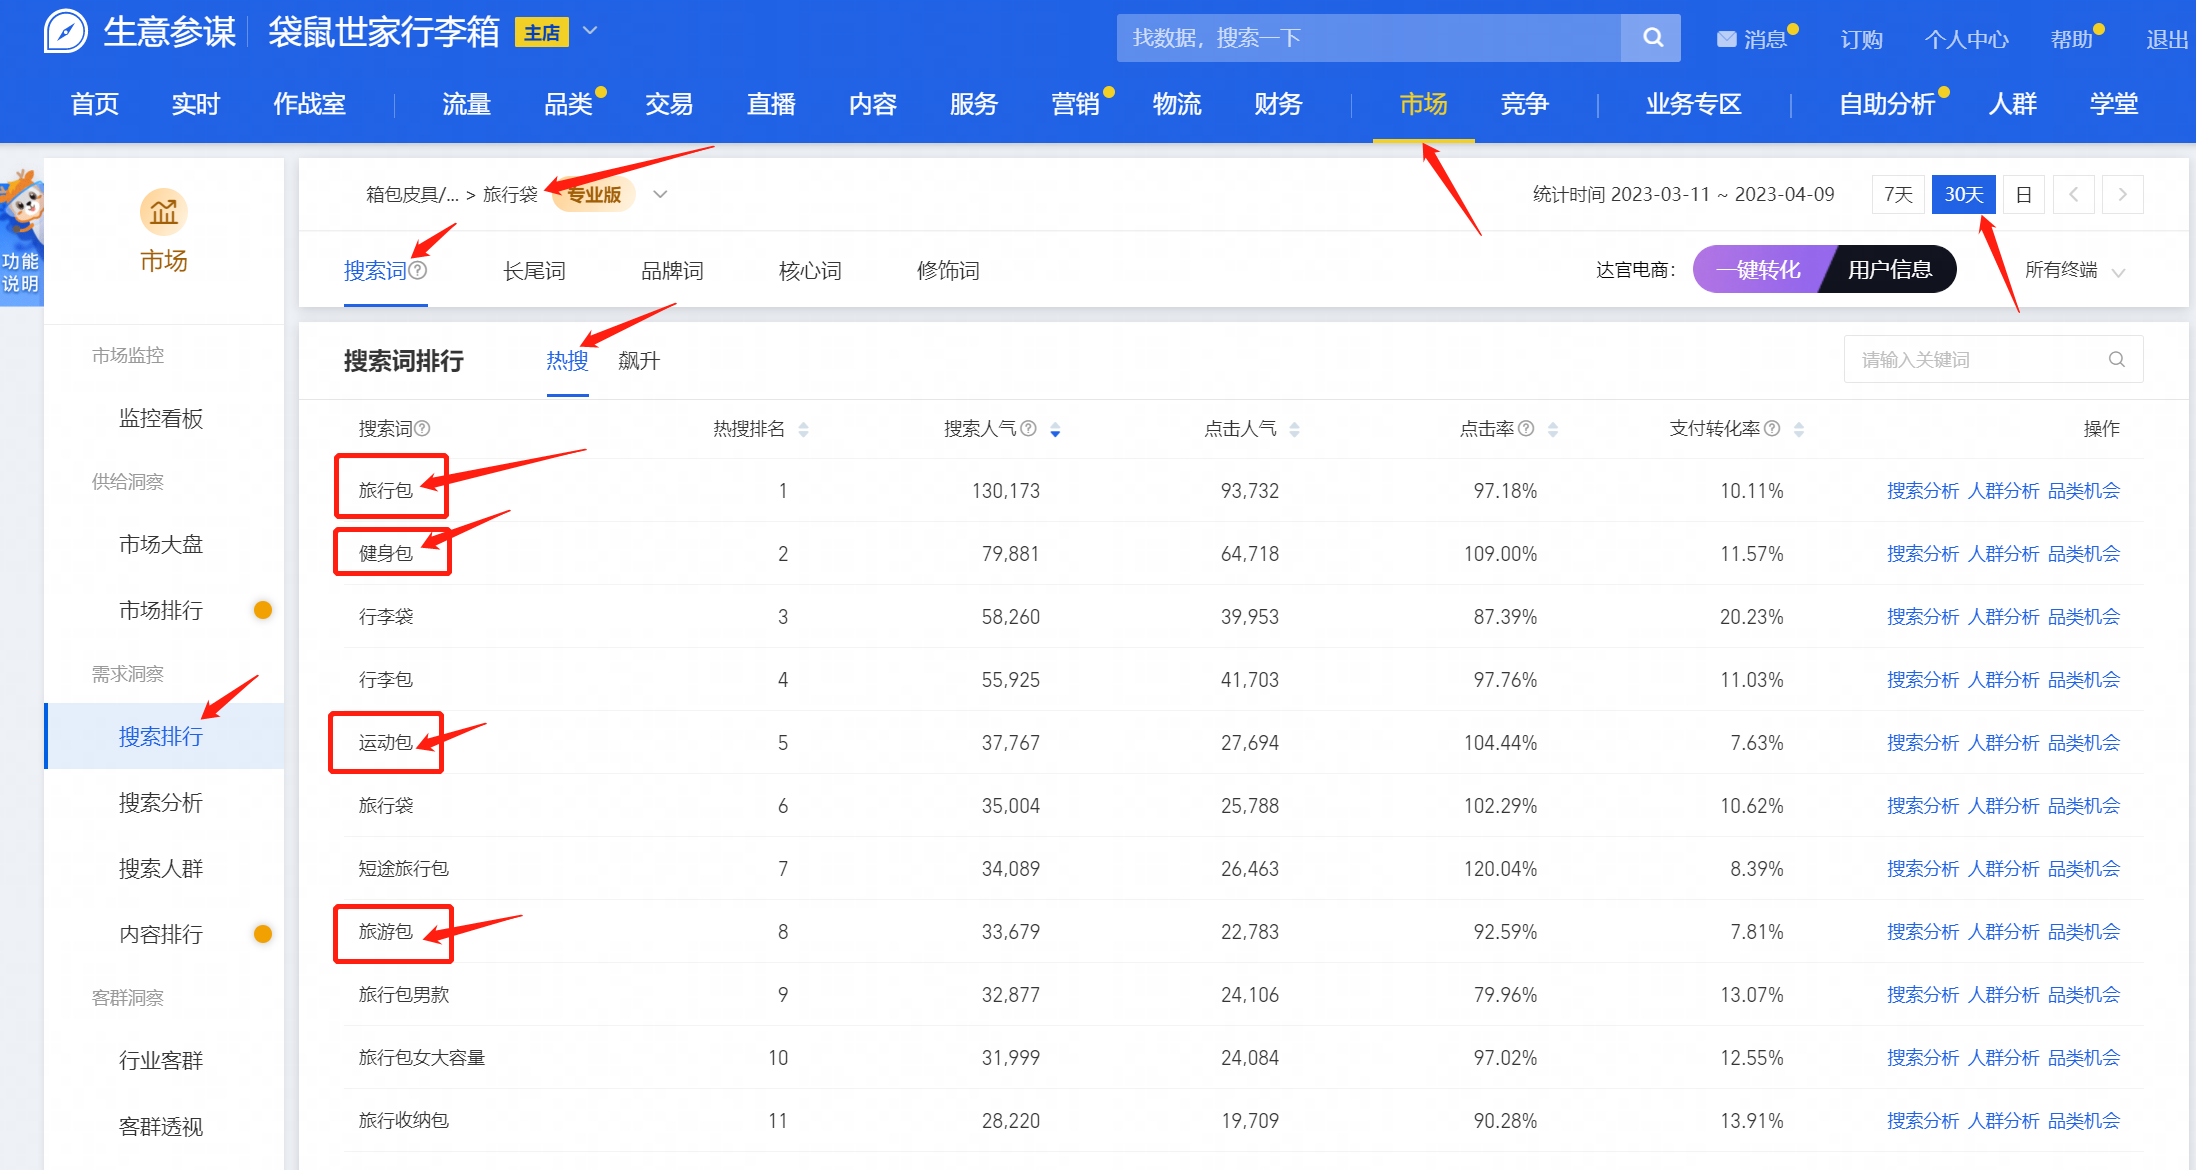Switch to the 飙升 tab
This screenshot has height=1170, width=2196.
point(638,361)
